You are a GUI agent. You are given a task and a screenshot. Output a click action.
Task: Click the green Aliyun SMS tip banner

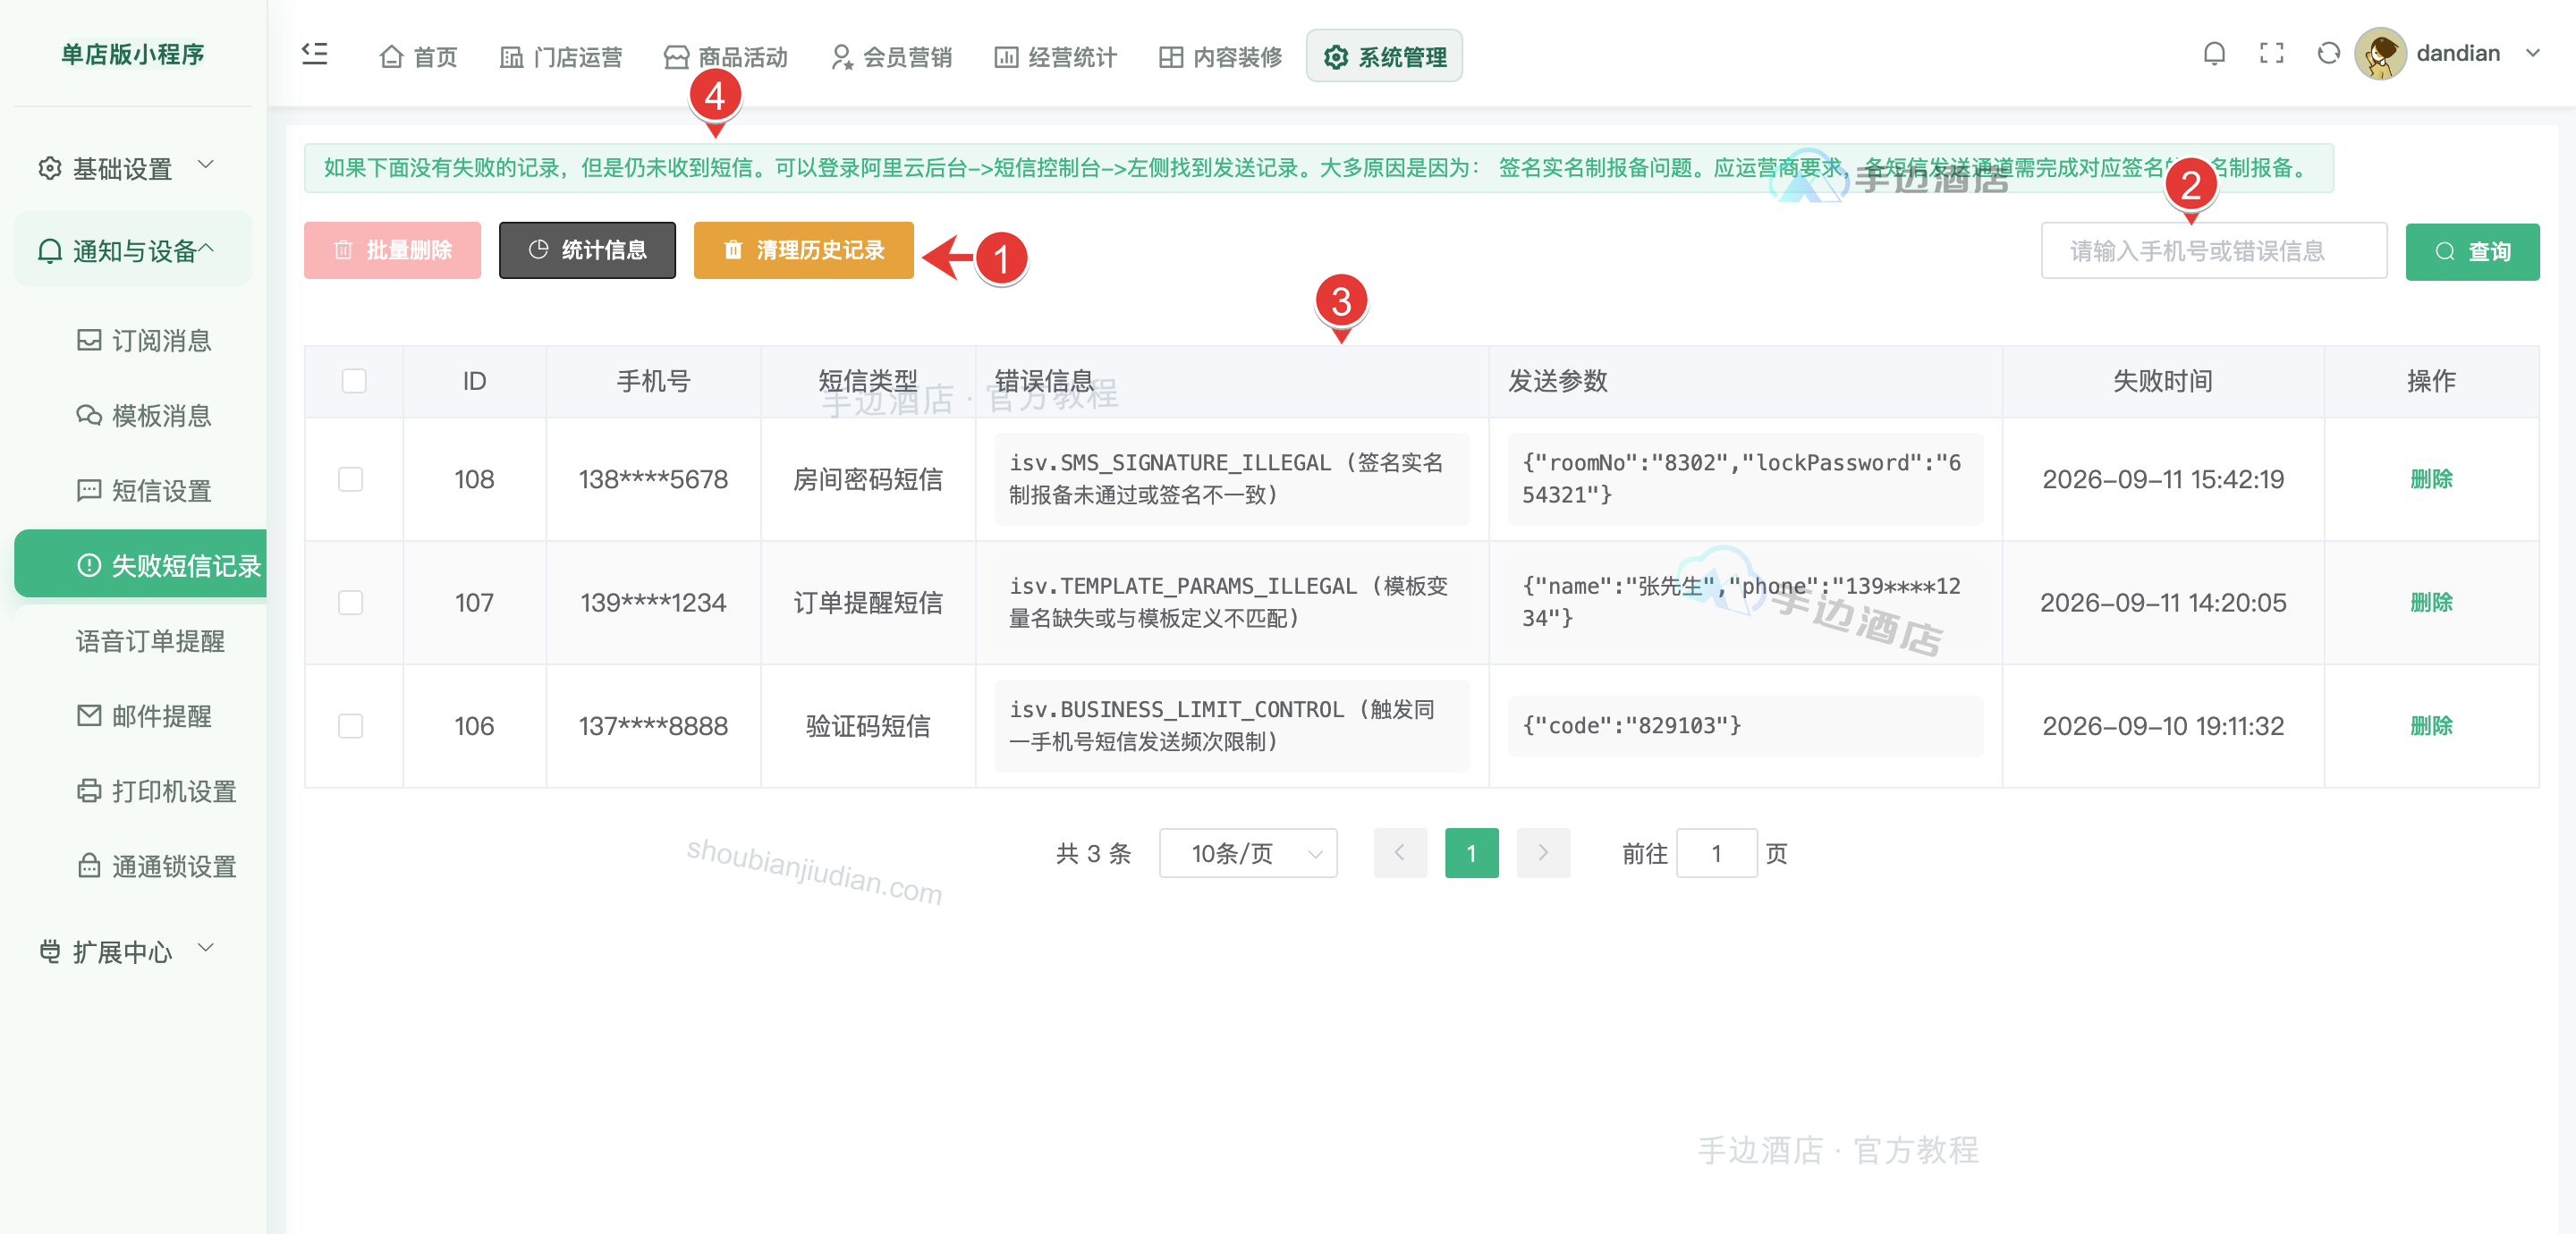click(1318, 168)
